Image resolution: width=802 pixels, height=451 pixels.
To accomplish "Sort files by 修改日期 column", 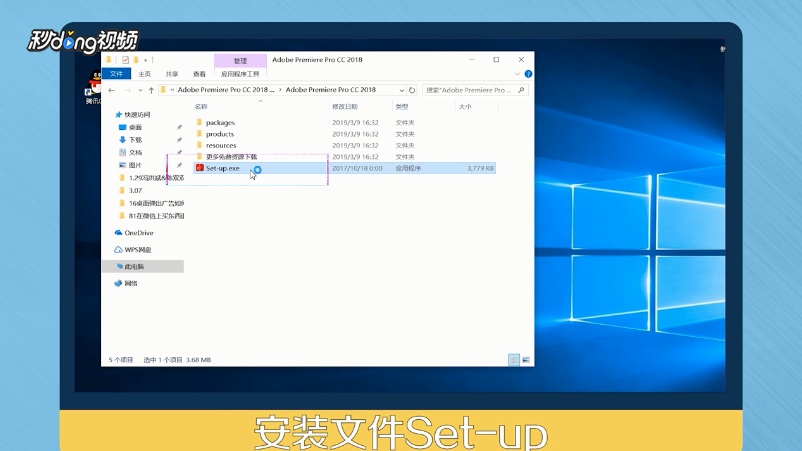I will point(345,107).
